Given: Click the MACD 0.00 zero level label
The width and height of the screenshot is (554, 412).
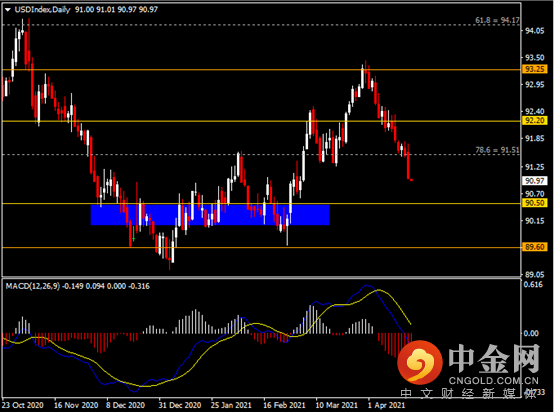Looking at the screenshot, I should pyautogui.click(x=531, y=333).
